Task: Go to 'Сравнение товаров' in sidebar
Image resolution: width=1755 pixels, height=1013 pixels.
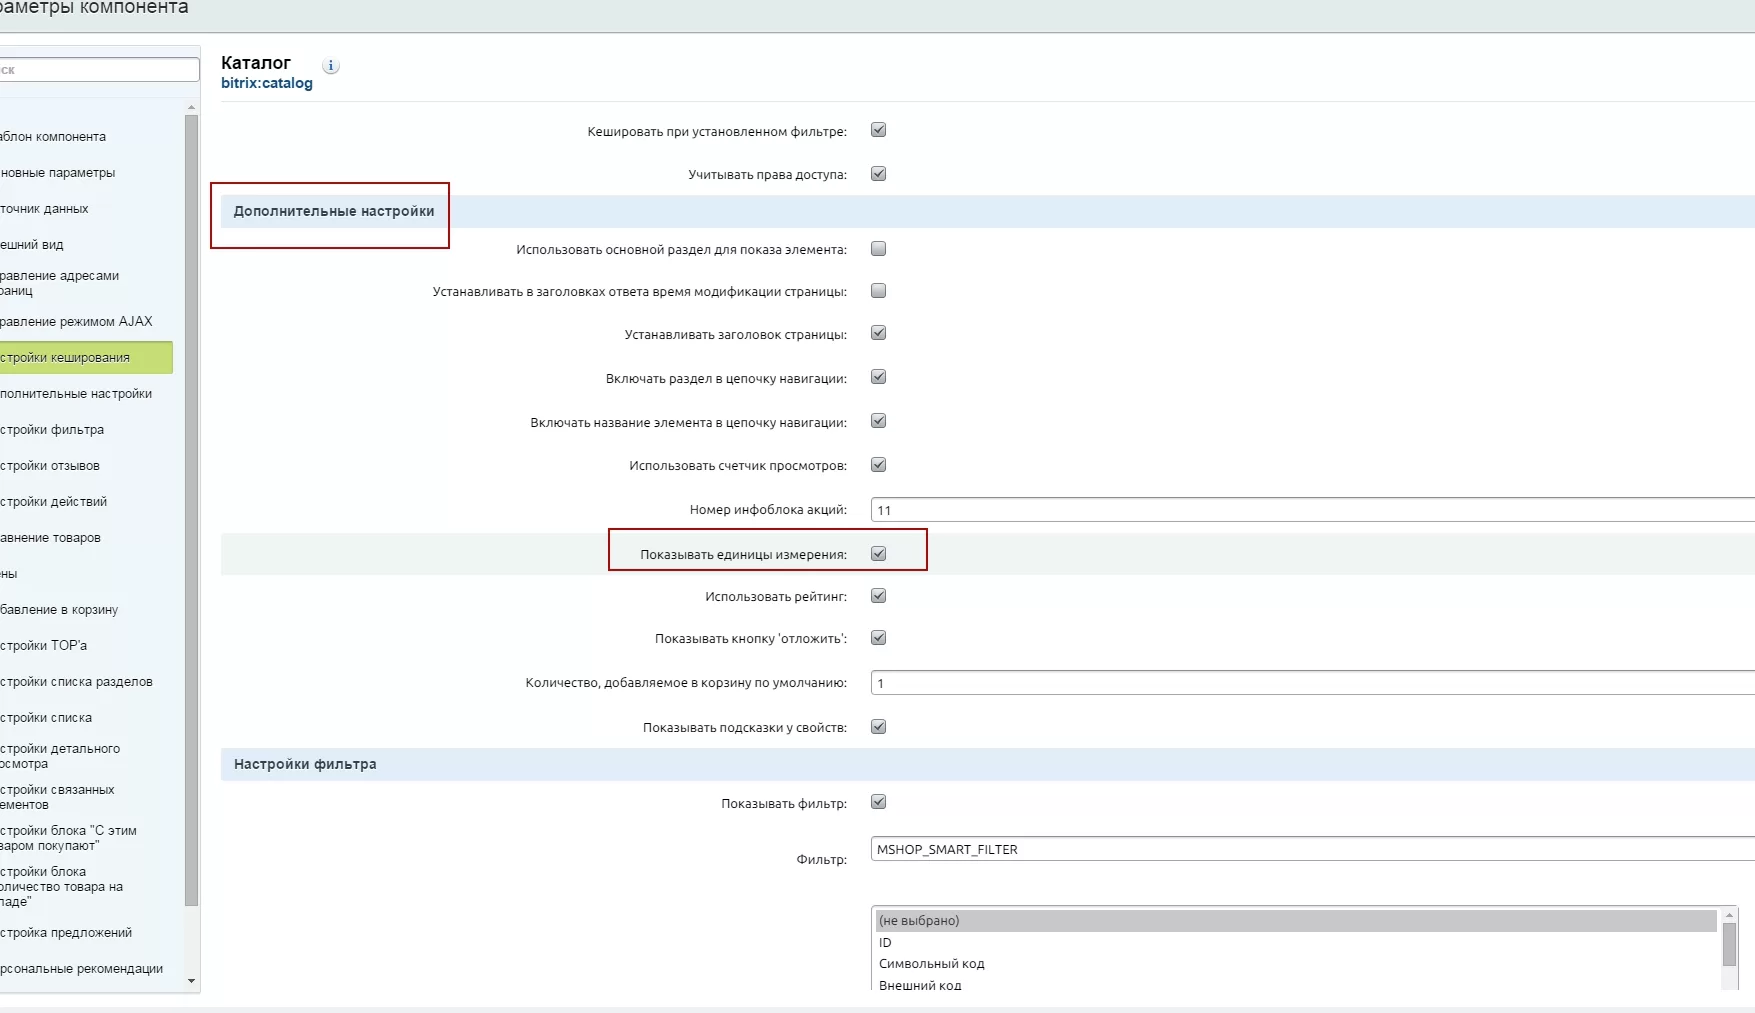Action: pyautogui.click(x=51, y=538)
